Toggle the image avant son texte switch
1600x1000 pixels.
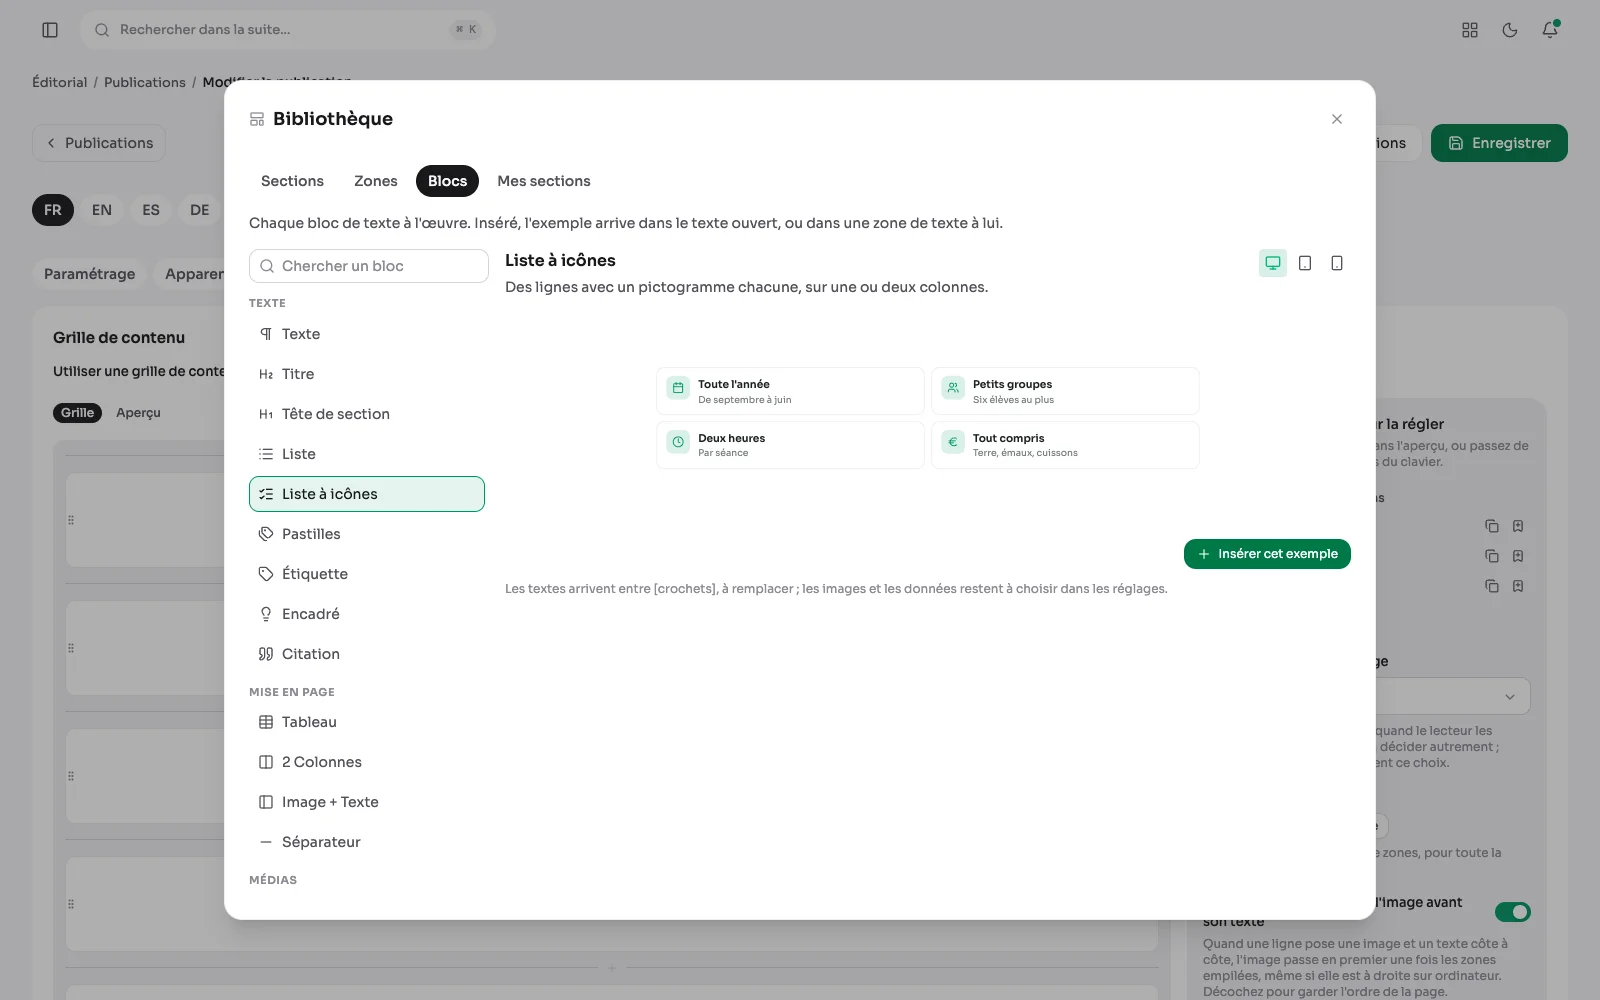tap(1513, 912)
